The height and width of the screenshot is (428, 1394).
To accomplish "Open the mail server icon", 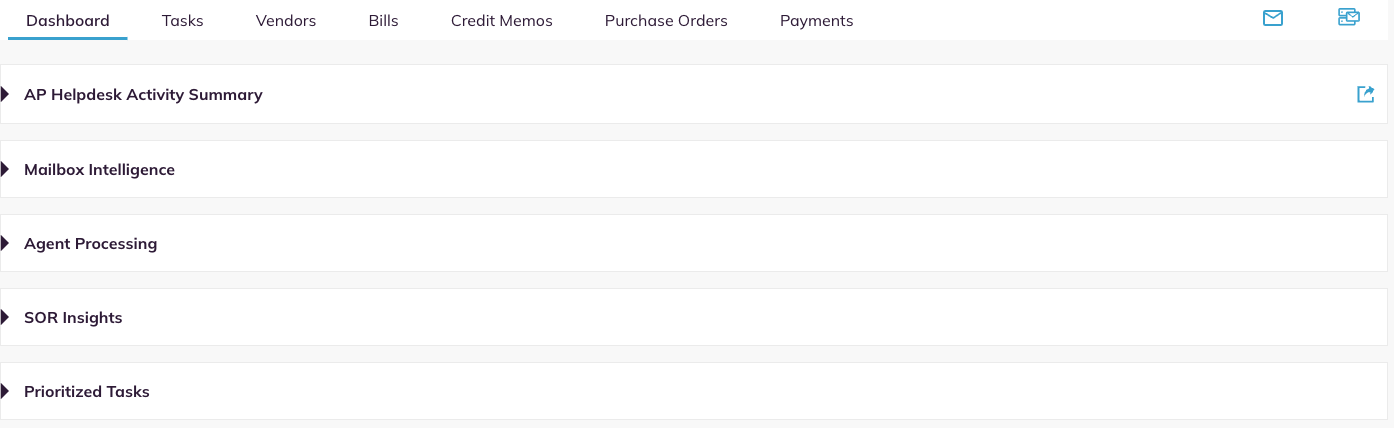I will pyautogui.click(x=1349, y=17).
